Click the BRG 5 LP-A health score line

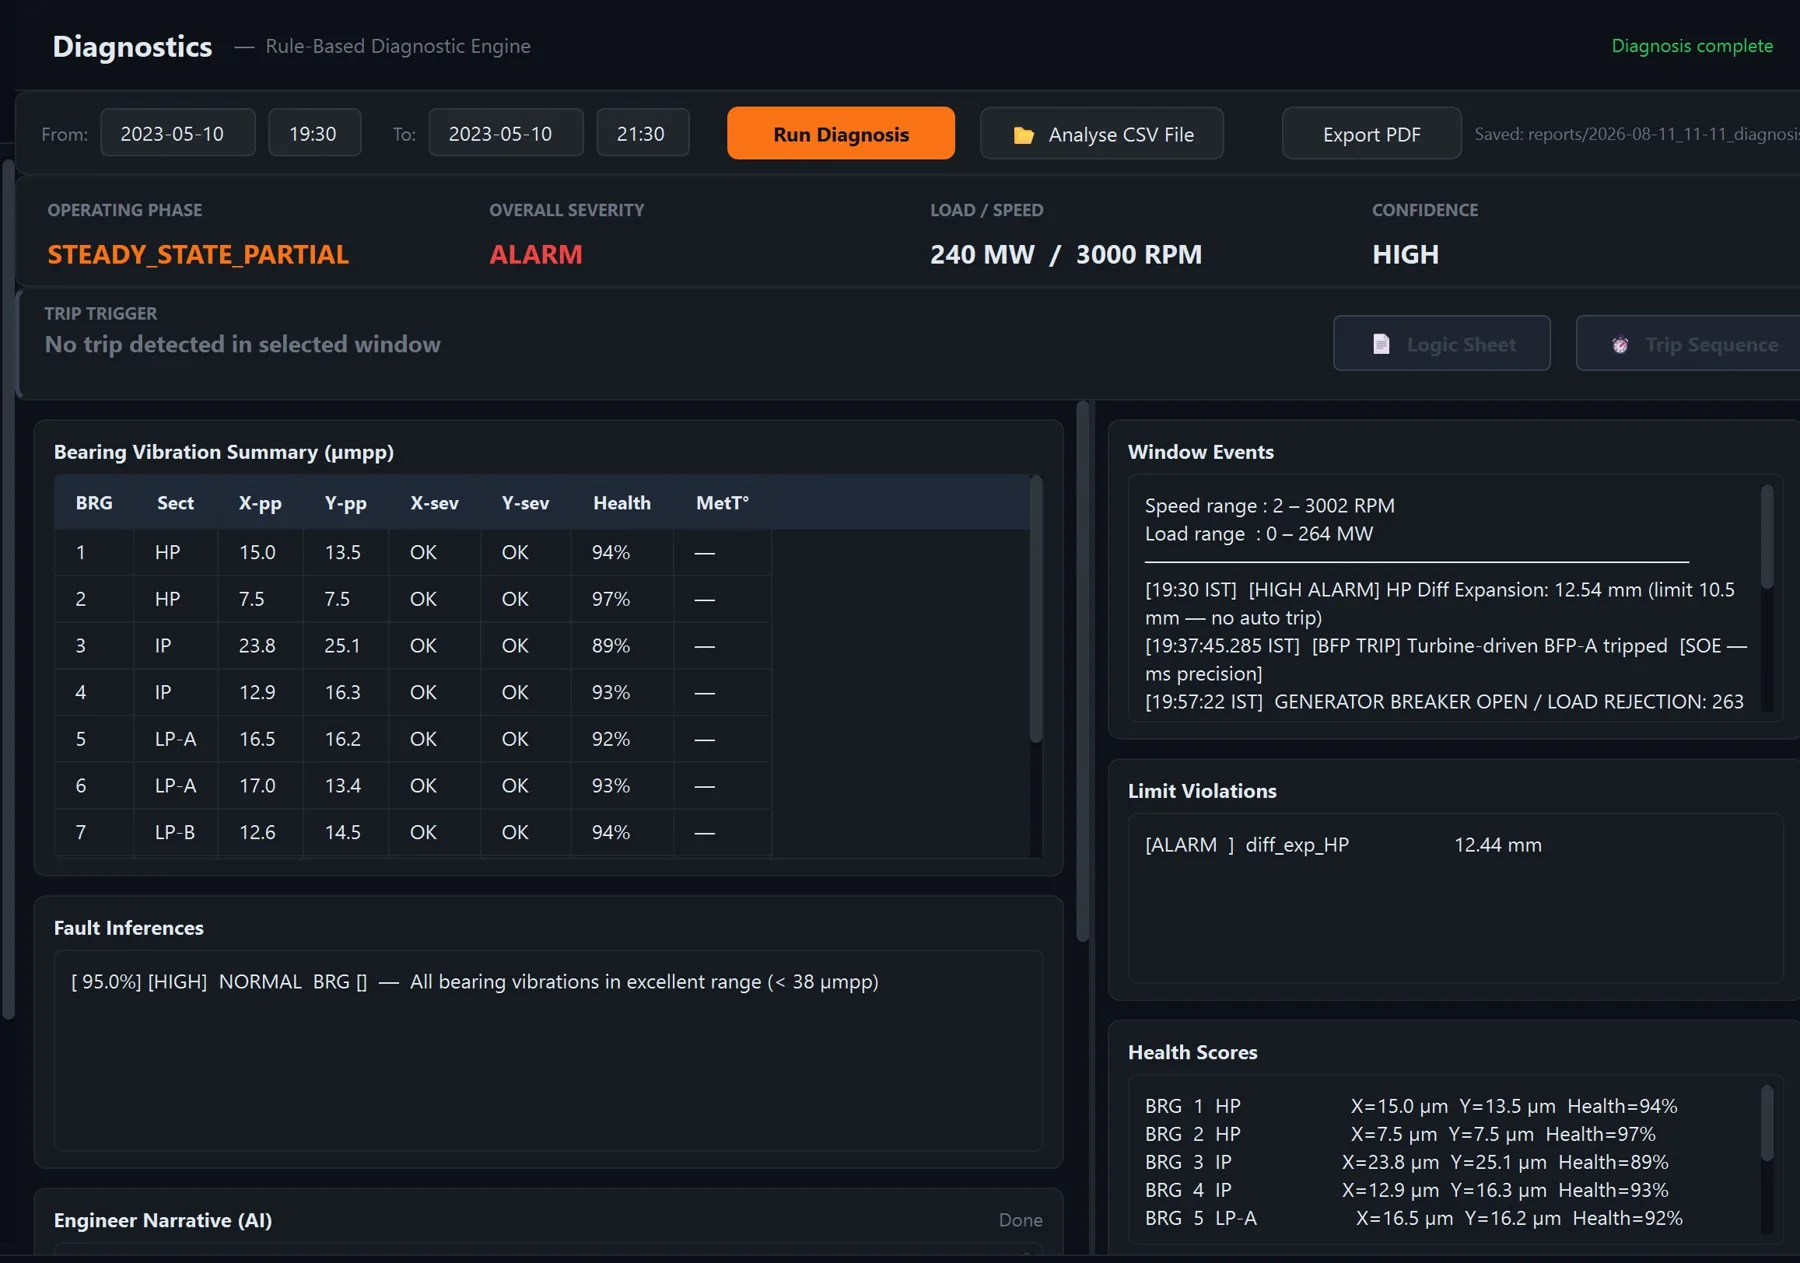(x=1414, y=1218)
